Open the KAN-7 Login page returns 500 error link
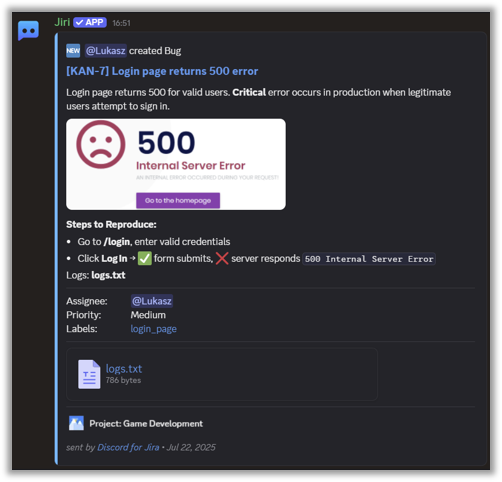 point(162,71)
